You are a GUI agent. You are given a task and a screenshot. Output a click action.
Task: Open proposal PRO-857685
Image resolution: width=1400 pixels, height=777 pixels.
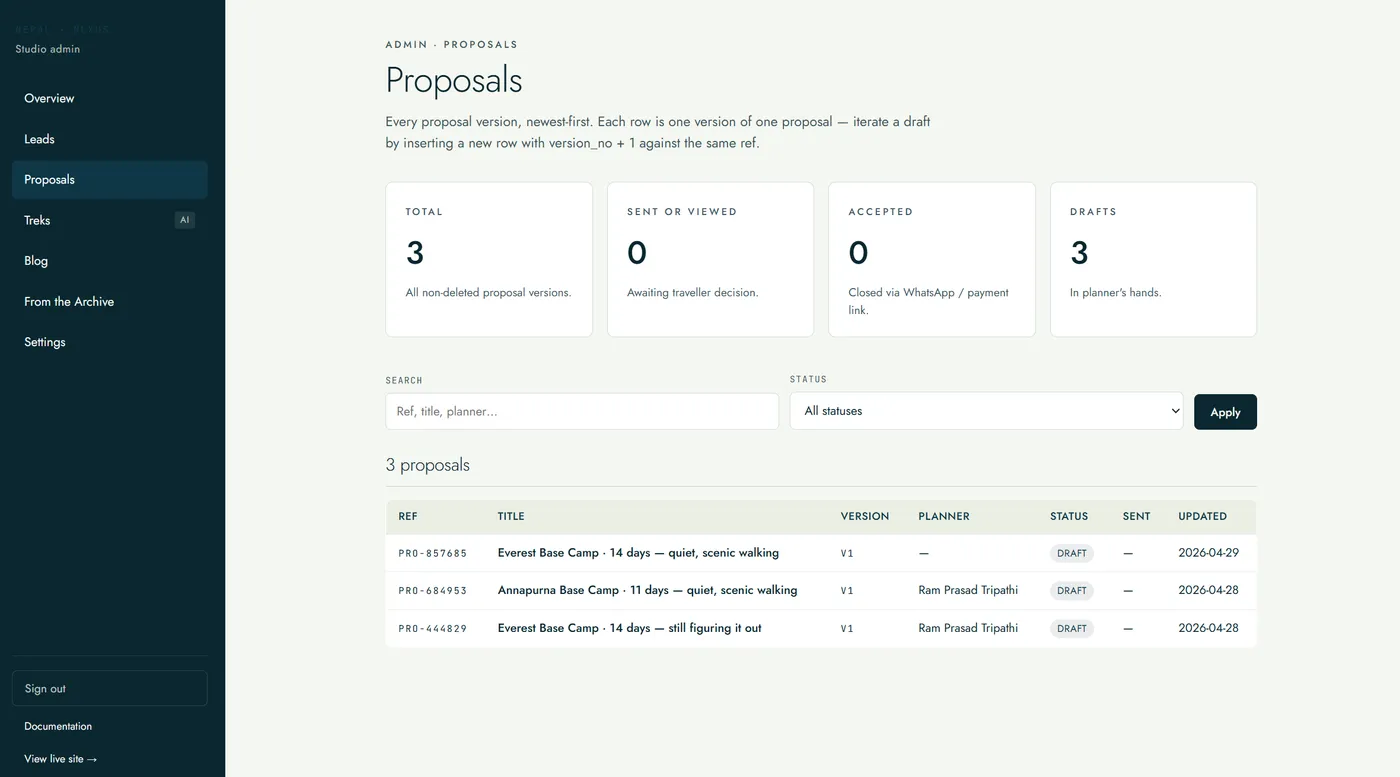click(x=432, y=553)
